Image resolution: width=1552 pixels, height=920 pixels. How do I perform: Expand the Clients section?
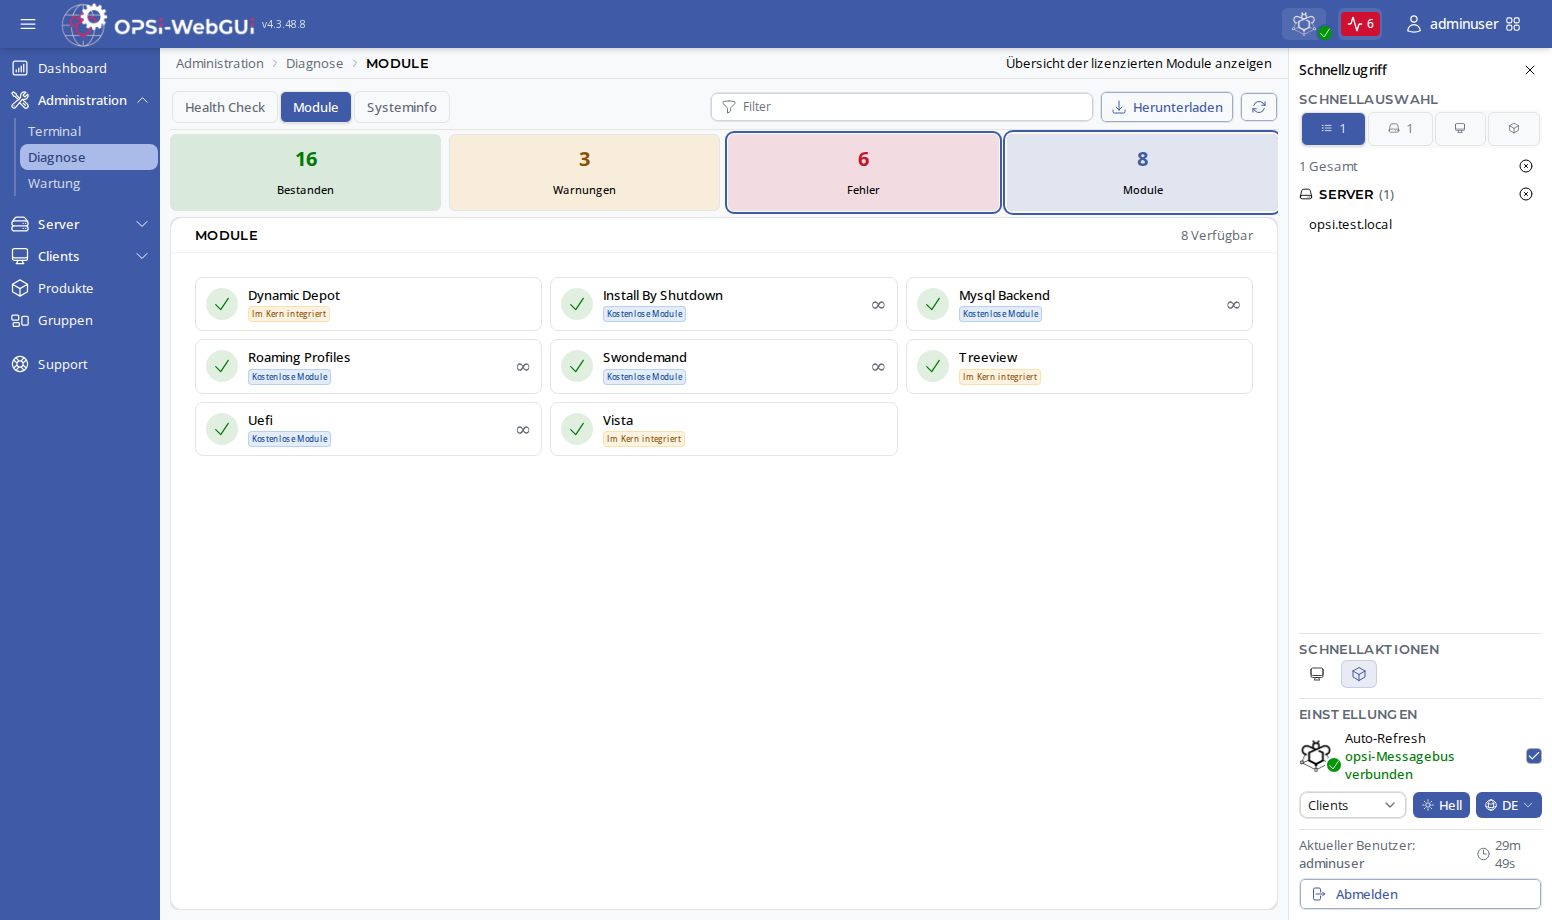pos(80,256)
